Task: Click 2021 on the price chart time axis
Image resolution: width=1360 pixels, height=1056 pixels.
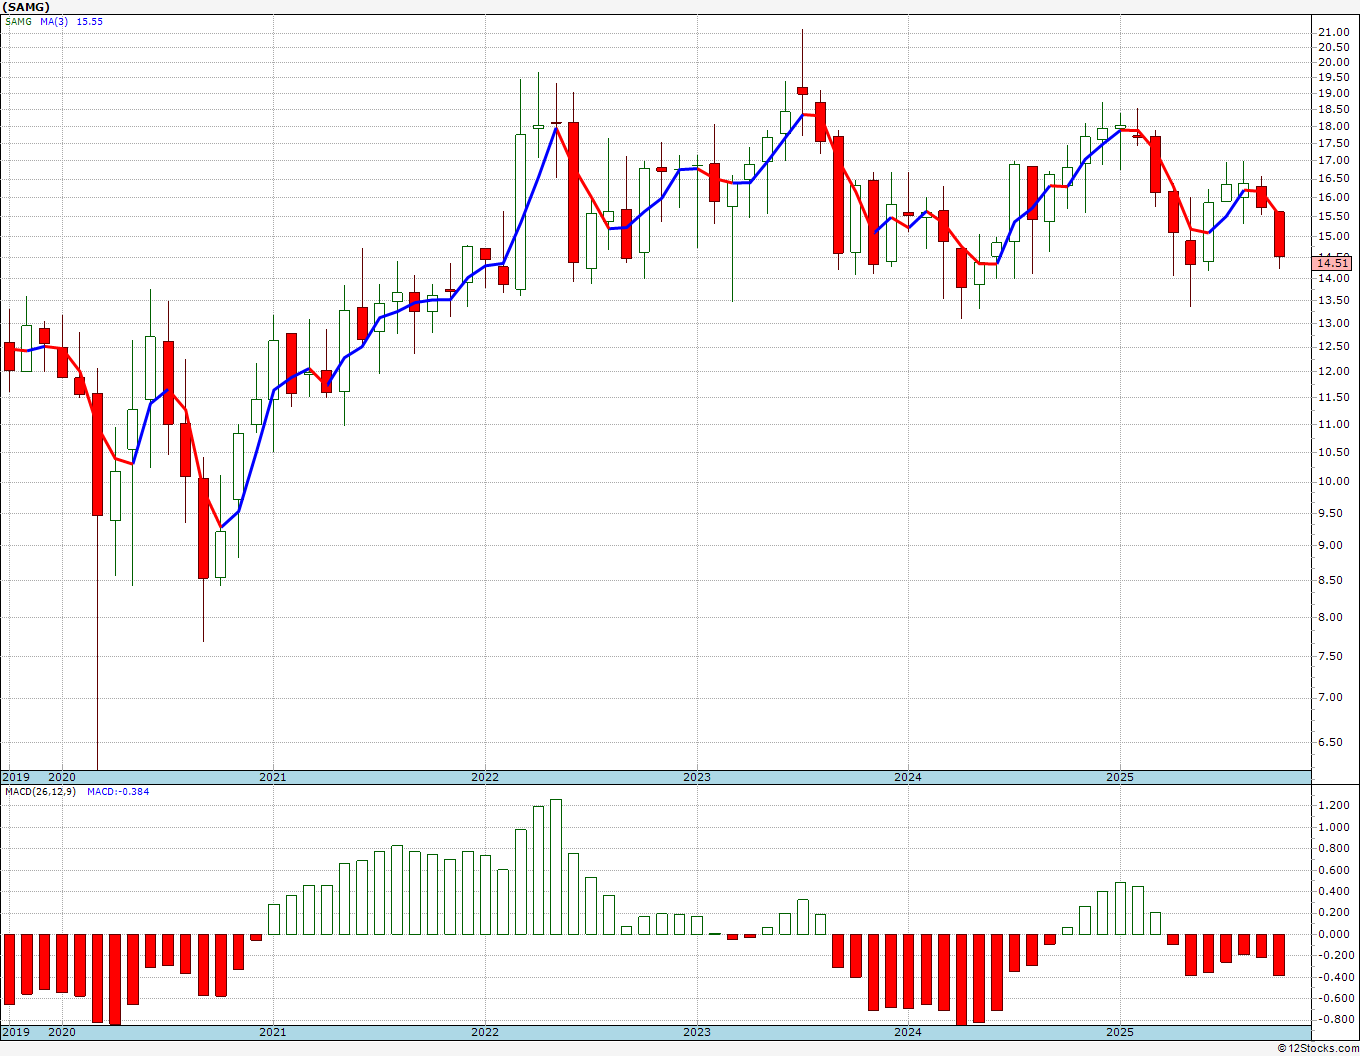Action: click(x=272, y=777)
